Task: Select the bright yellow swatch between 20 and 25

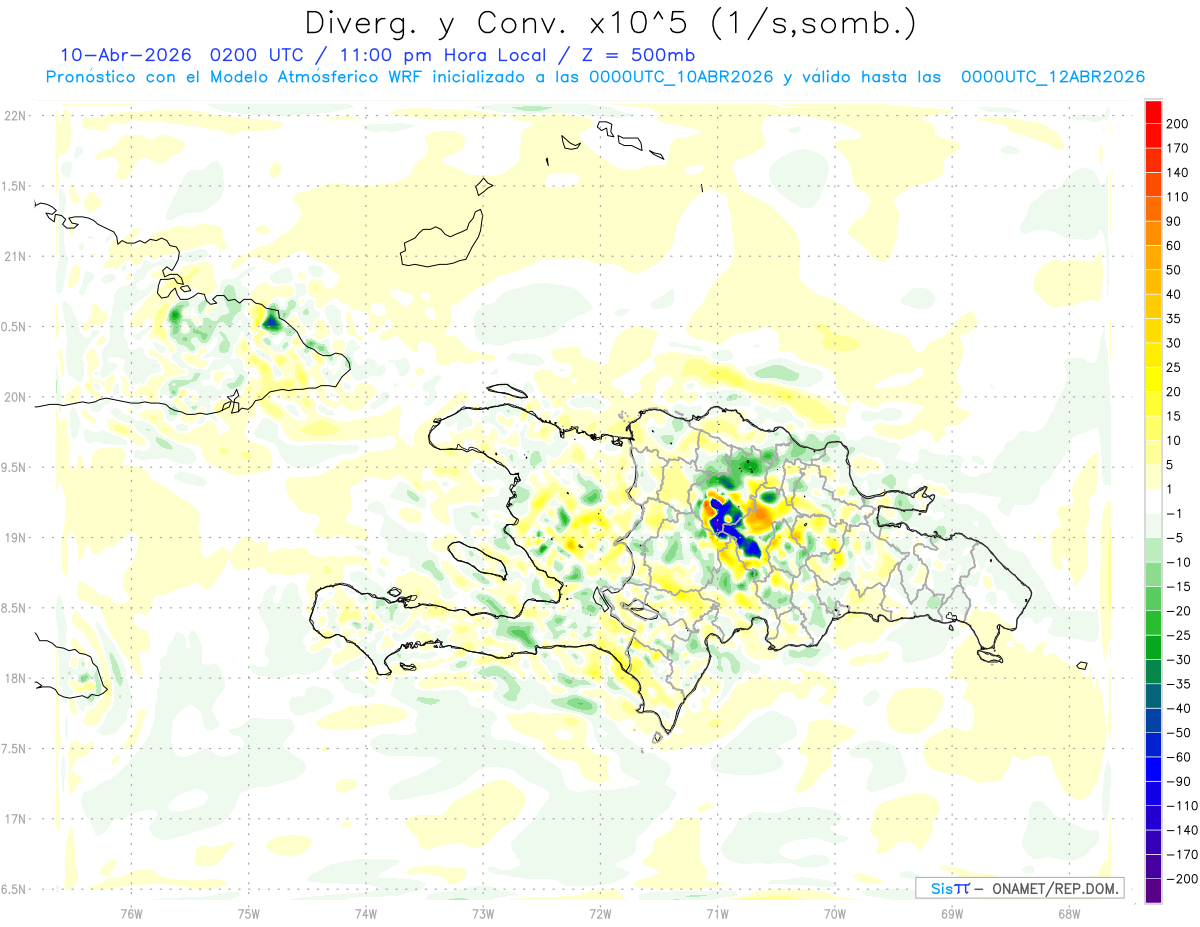Action: tap(1153, 379)
